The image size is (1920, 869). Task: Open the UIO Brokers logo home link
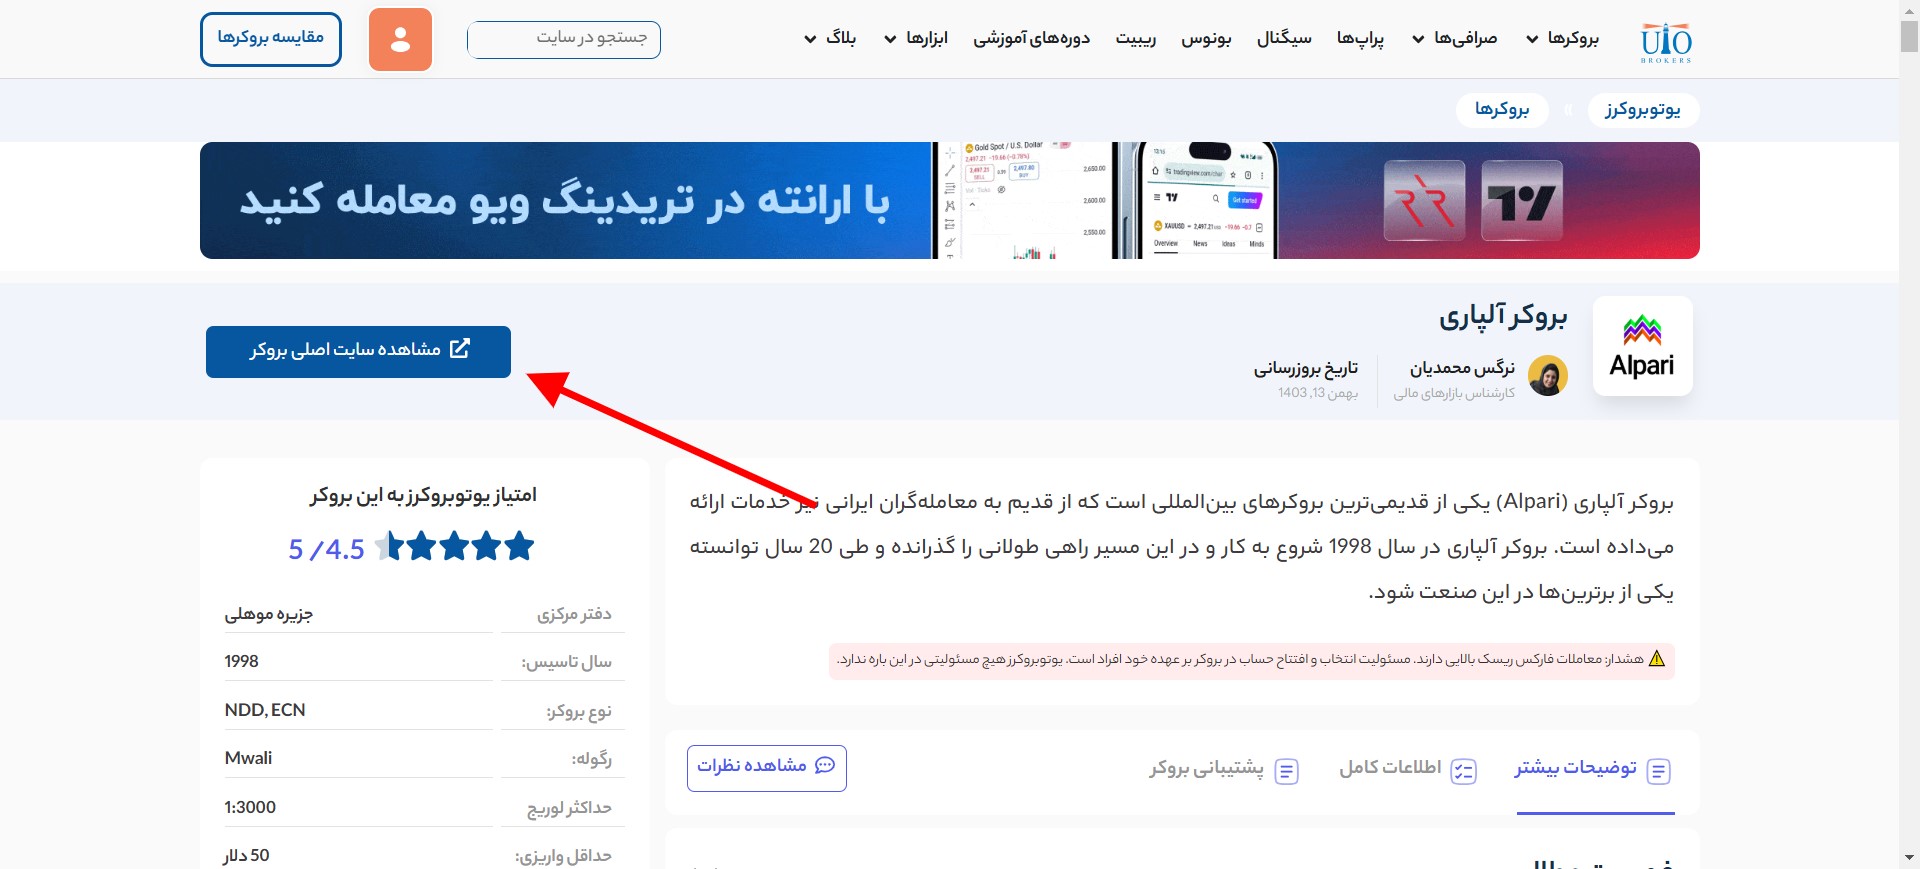pyautogui.click(x=1665, y=42)
